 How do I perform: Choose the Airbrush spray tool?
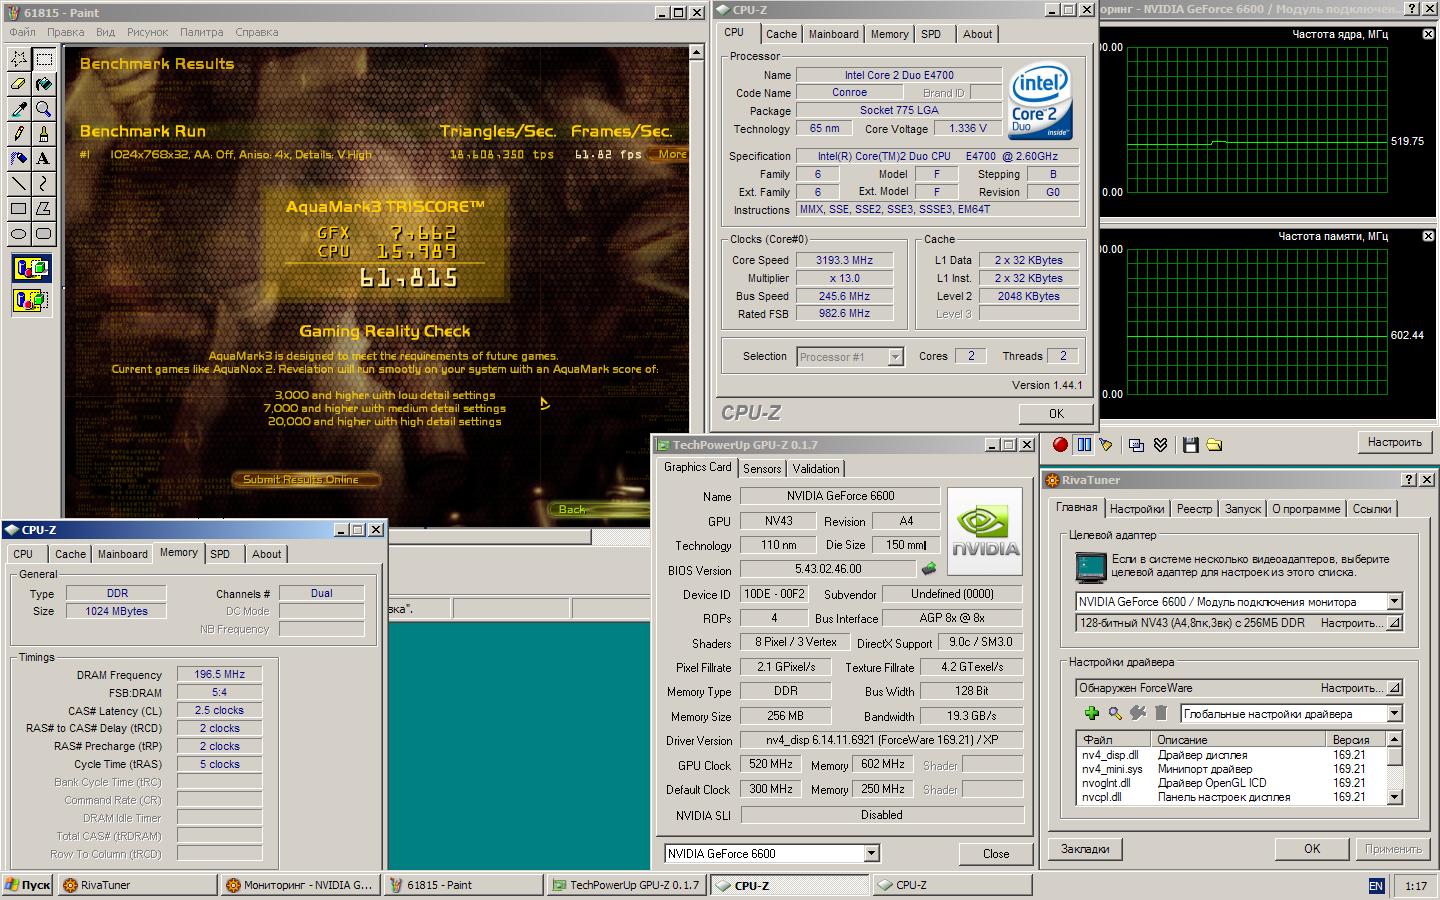pyautogui.click(x=19, y=160)
